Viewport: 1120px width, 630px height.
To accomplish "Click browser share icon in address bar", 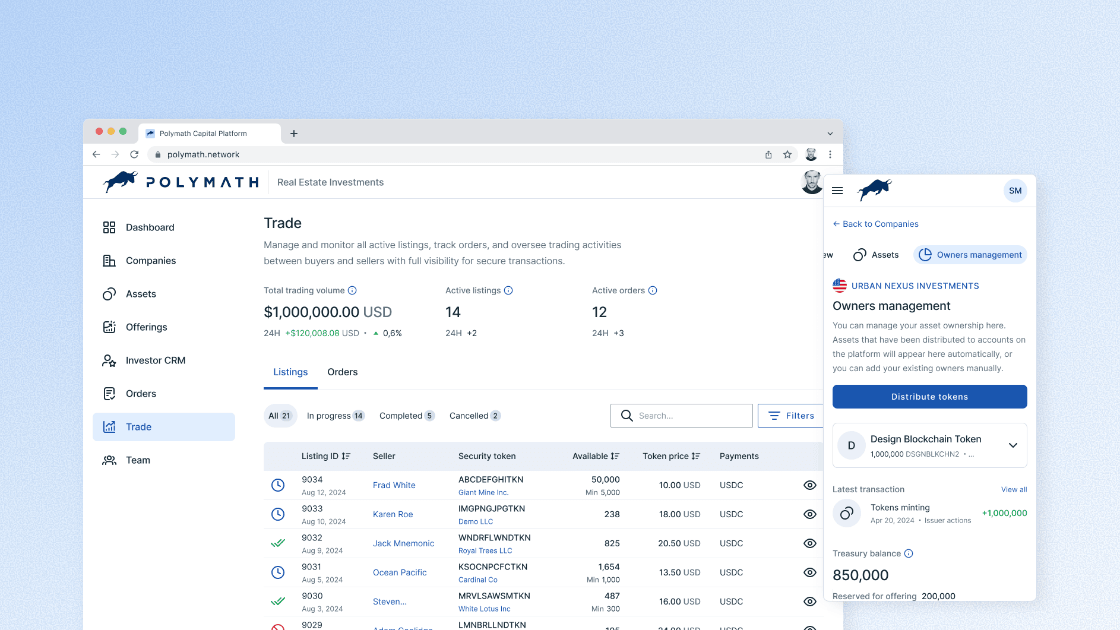I will [x=769, y=154].
